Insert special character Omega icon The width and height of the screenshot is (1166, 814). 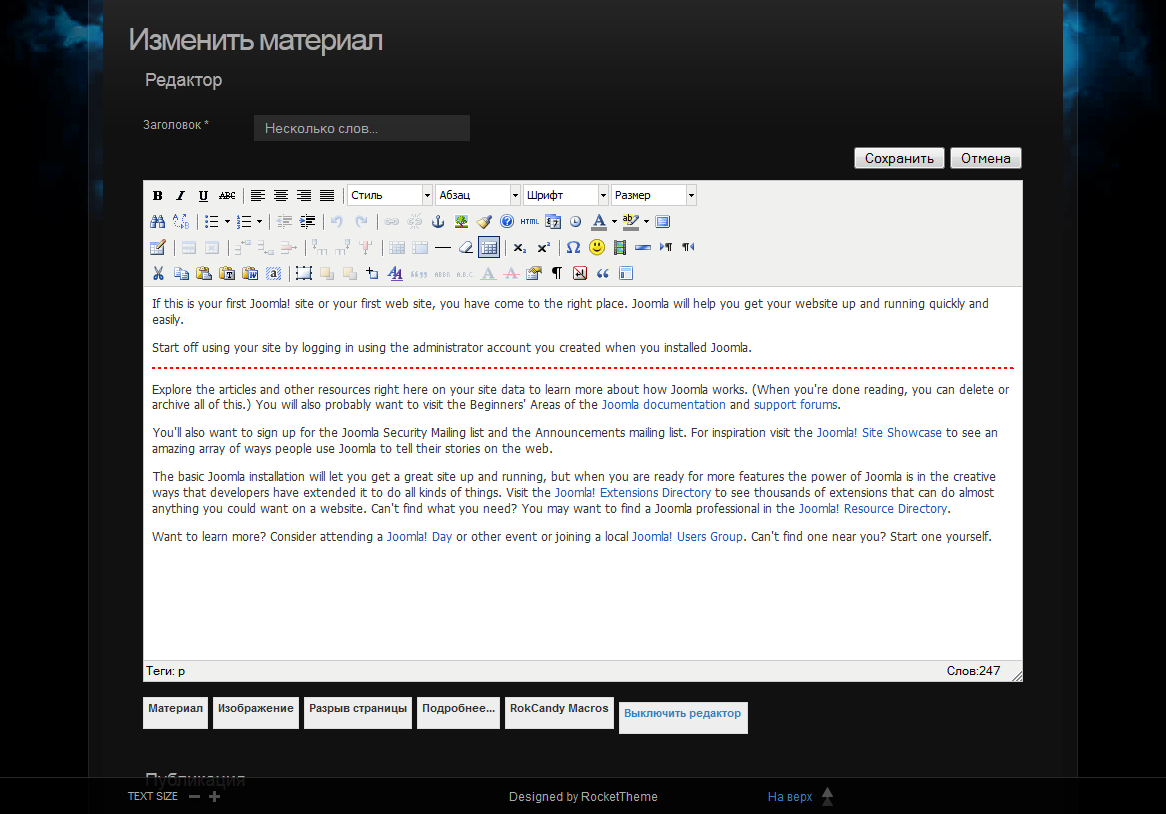click(x=573, y=248)
